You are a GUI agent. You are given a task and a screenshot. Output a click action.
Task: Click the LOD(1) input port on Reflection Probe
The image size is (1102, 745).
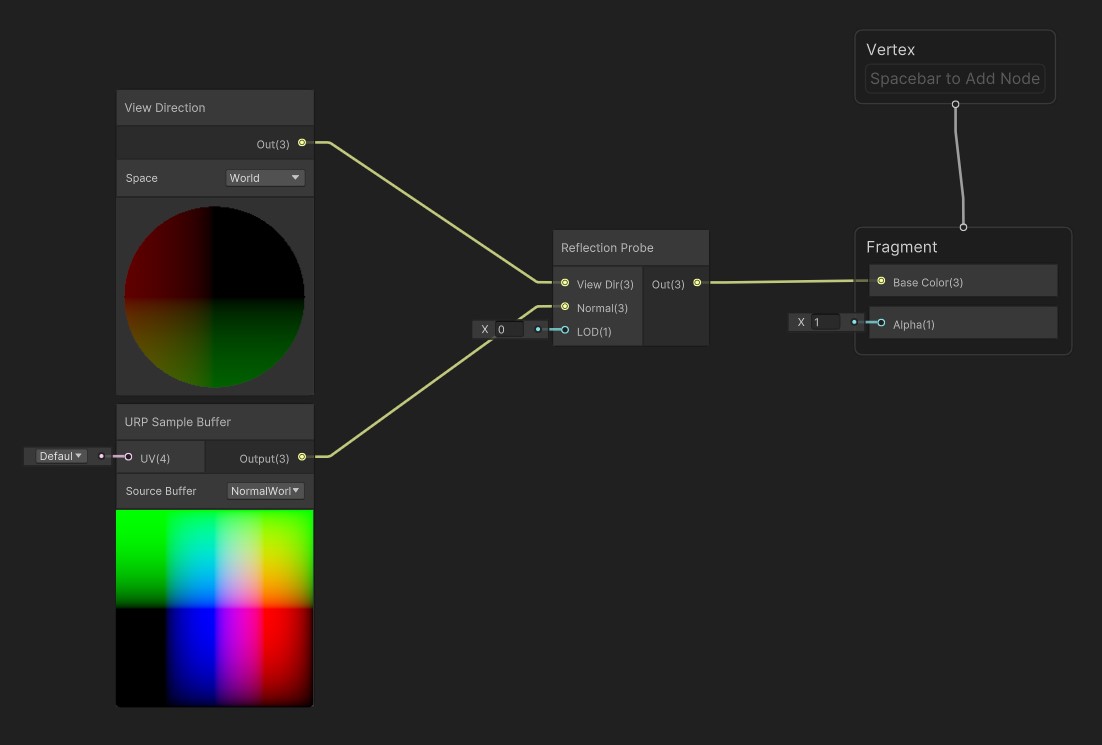(x=563, y=331)
